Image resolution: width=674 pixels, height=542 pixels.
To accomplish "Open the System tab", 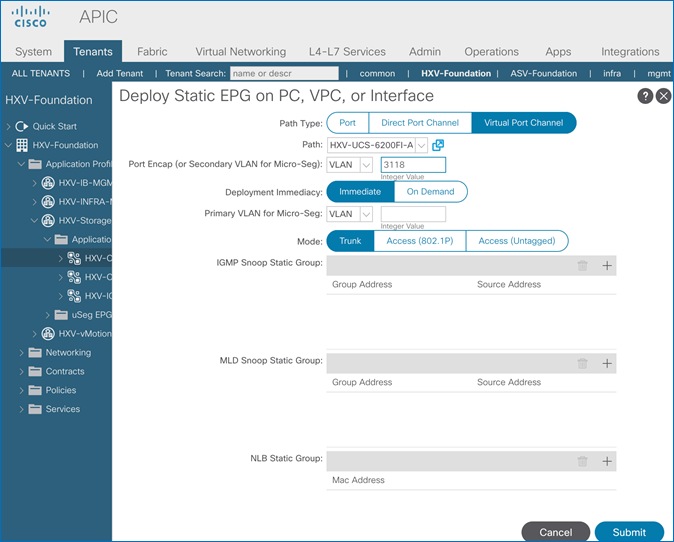I will 33,52.
